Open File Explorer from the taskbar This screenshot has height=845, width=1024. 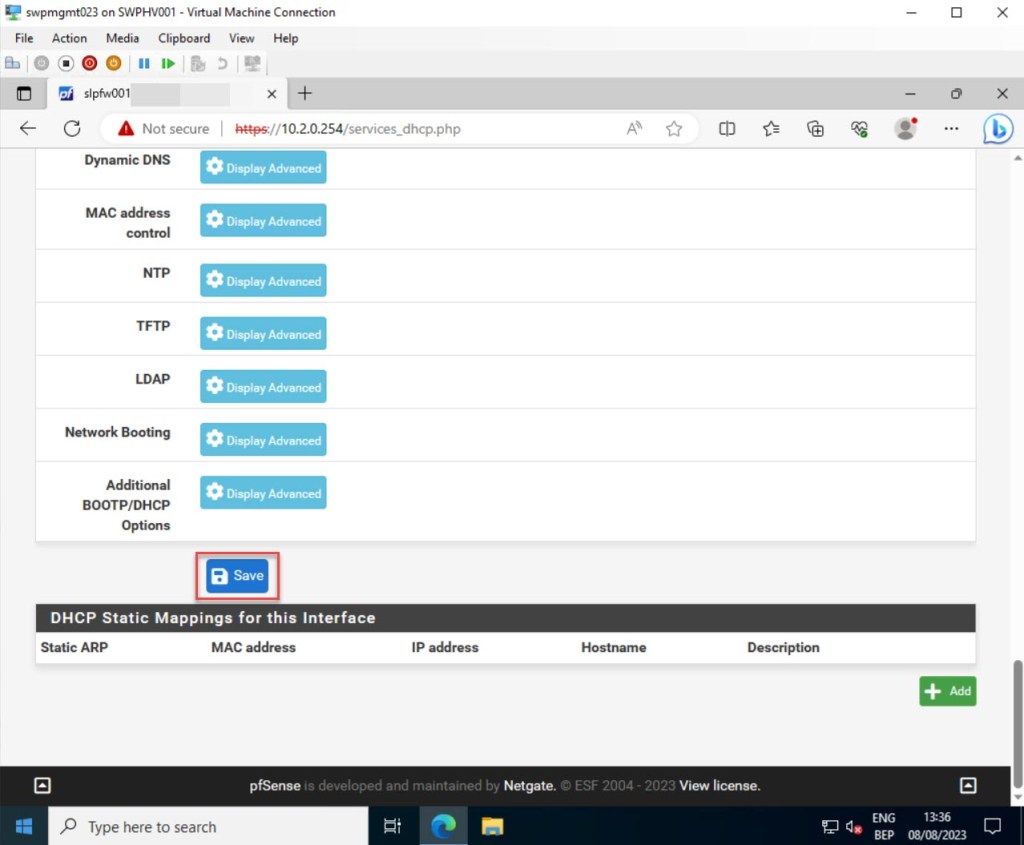pyautogui.click(x=492, y=826)
